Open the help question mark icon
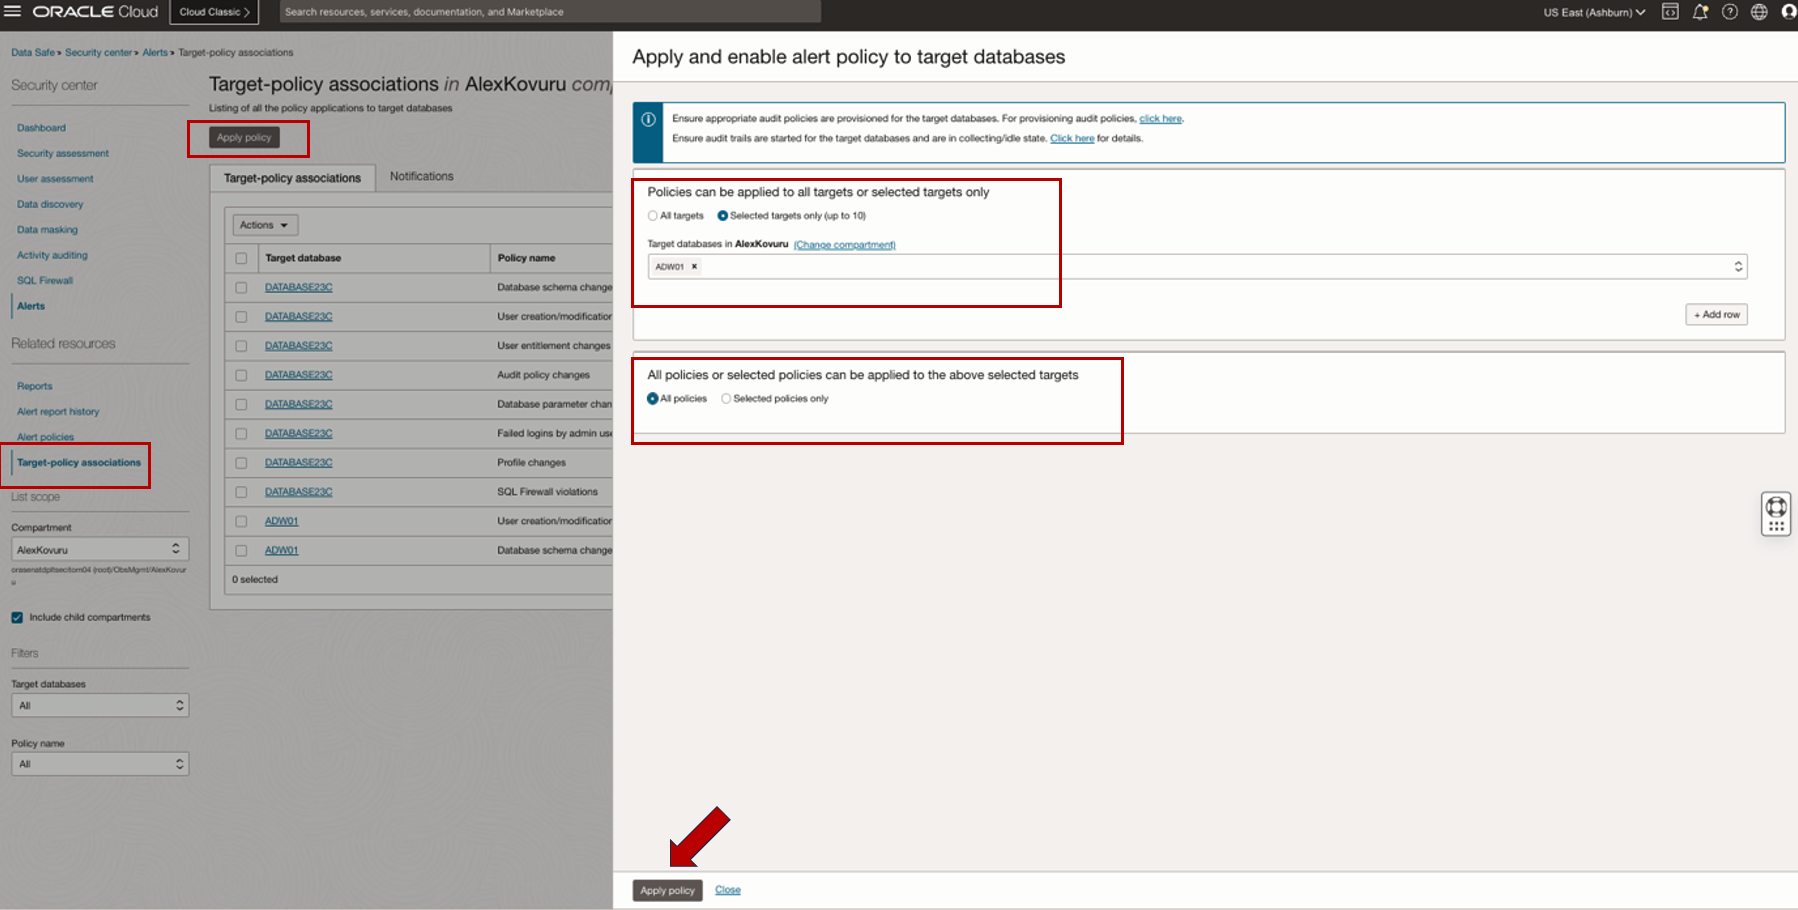This screenshot has width=1798, height=910. [x=1730, y=12]
